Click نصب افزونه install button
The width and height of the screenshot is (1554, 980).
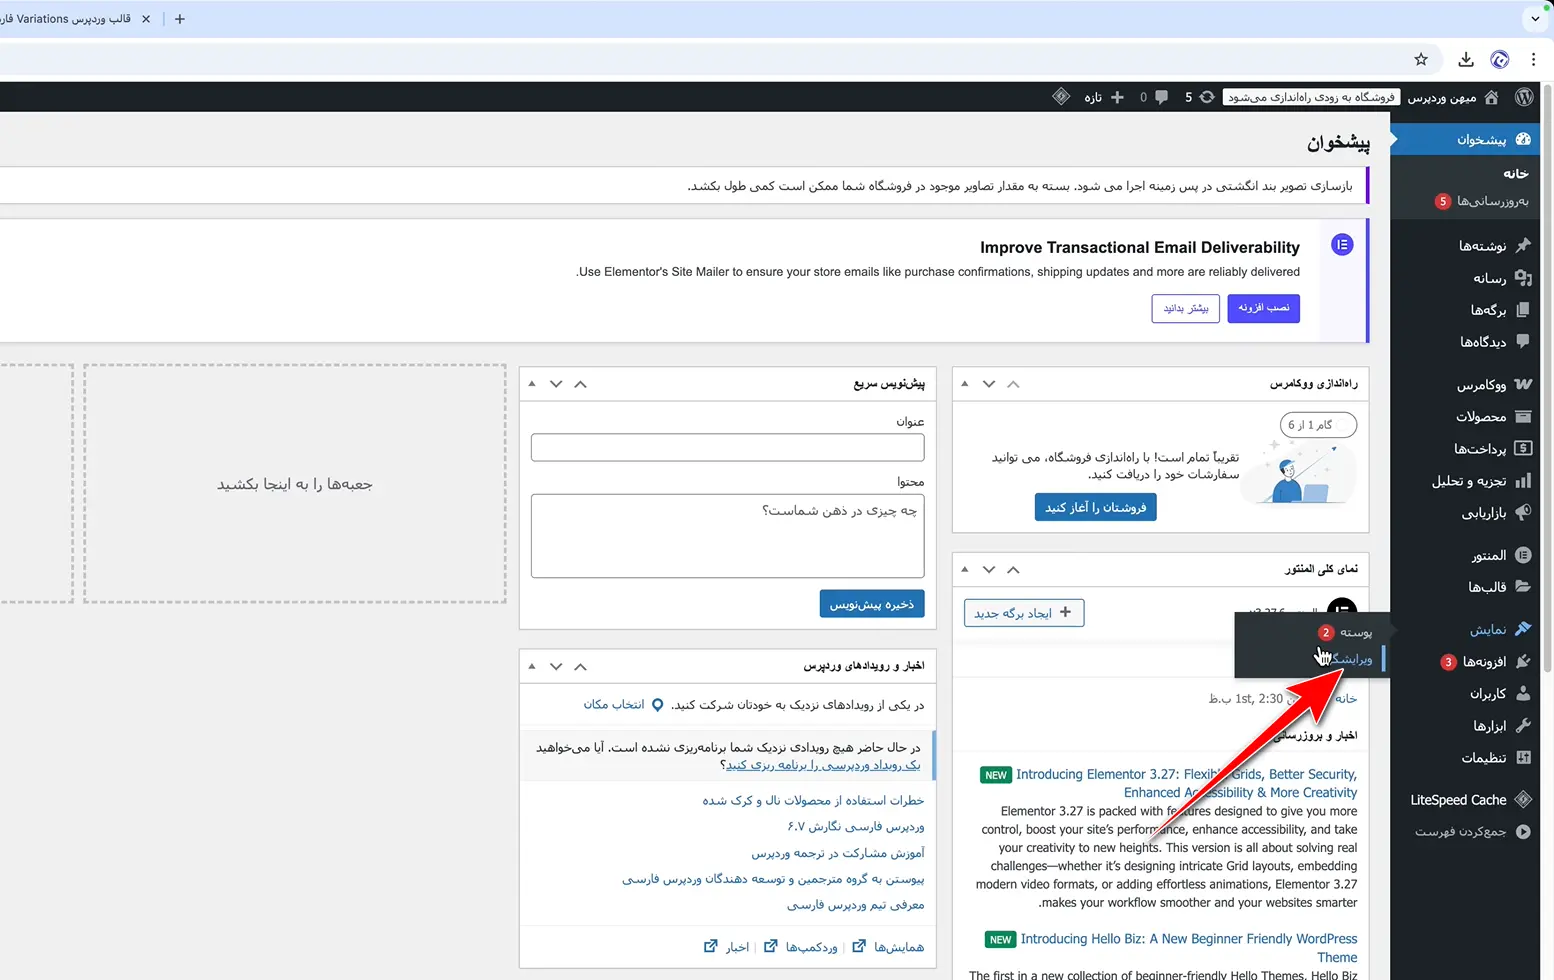click(1264, 308)
